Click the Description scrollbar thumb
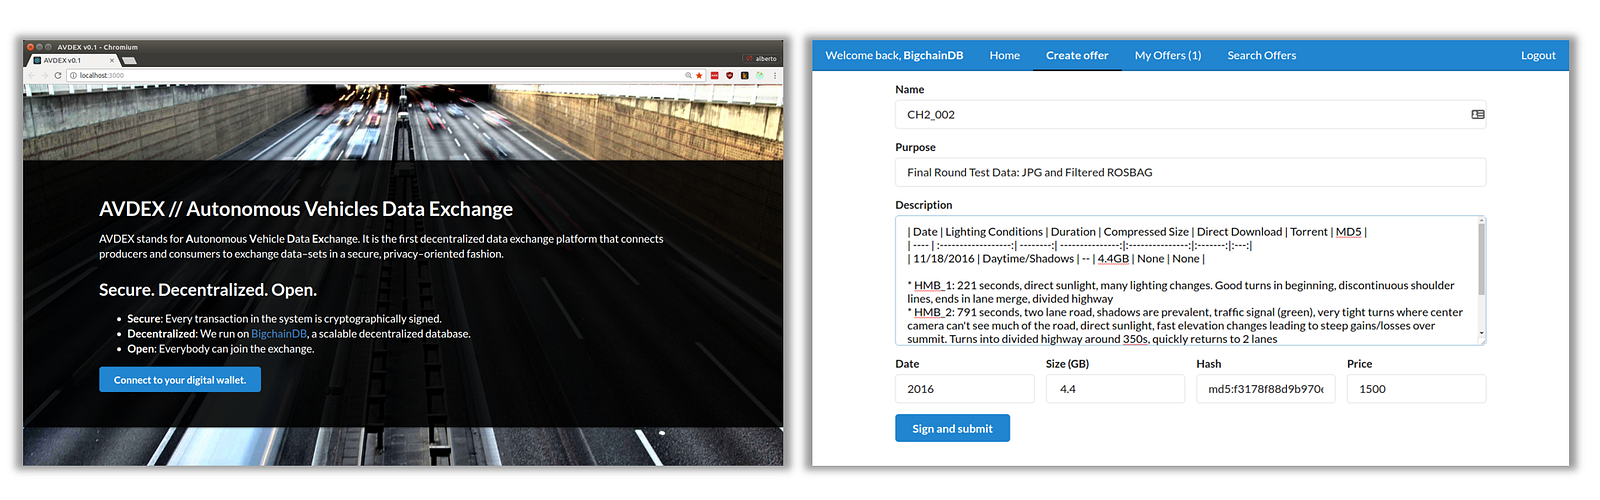This screenshot has width=1600, height=500. [x=1481, y=259]
